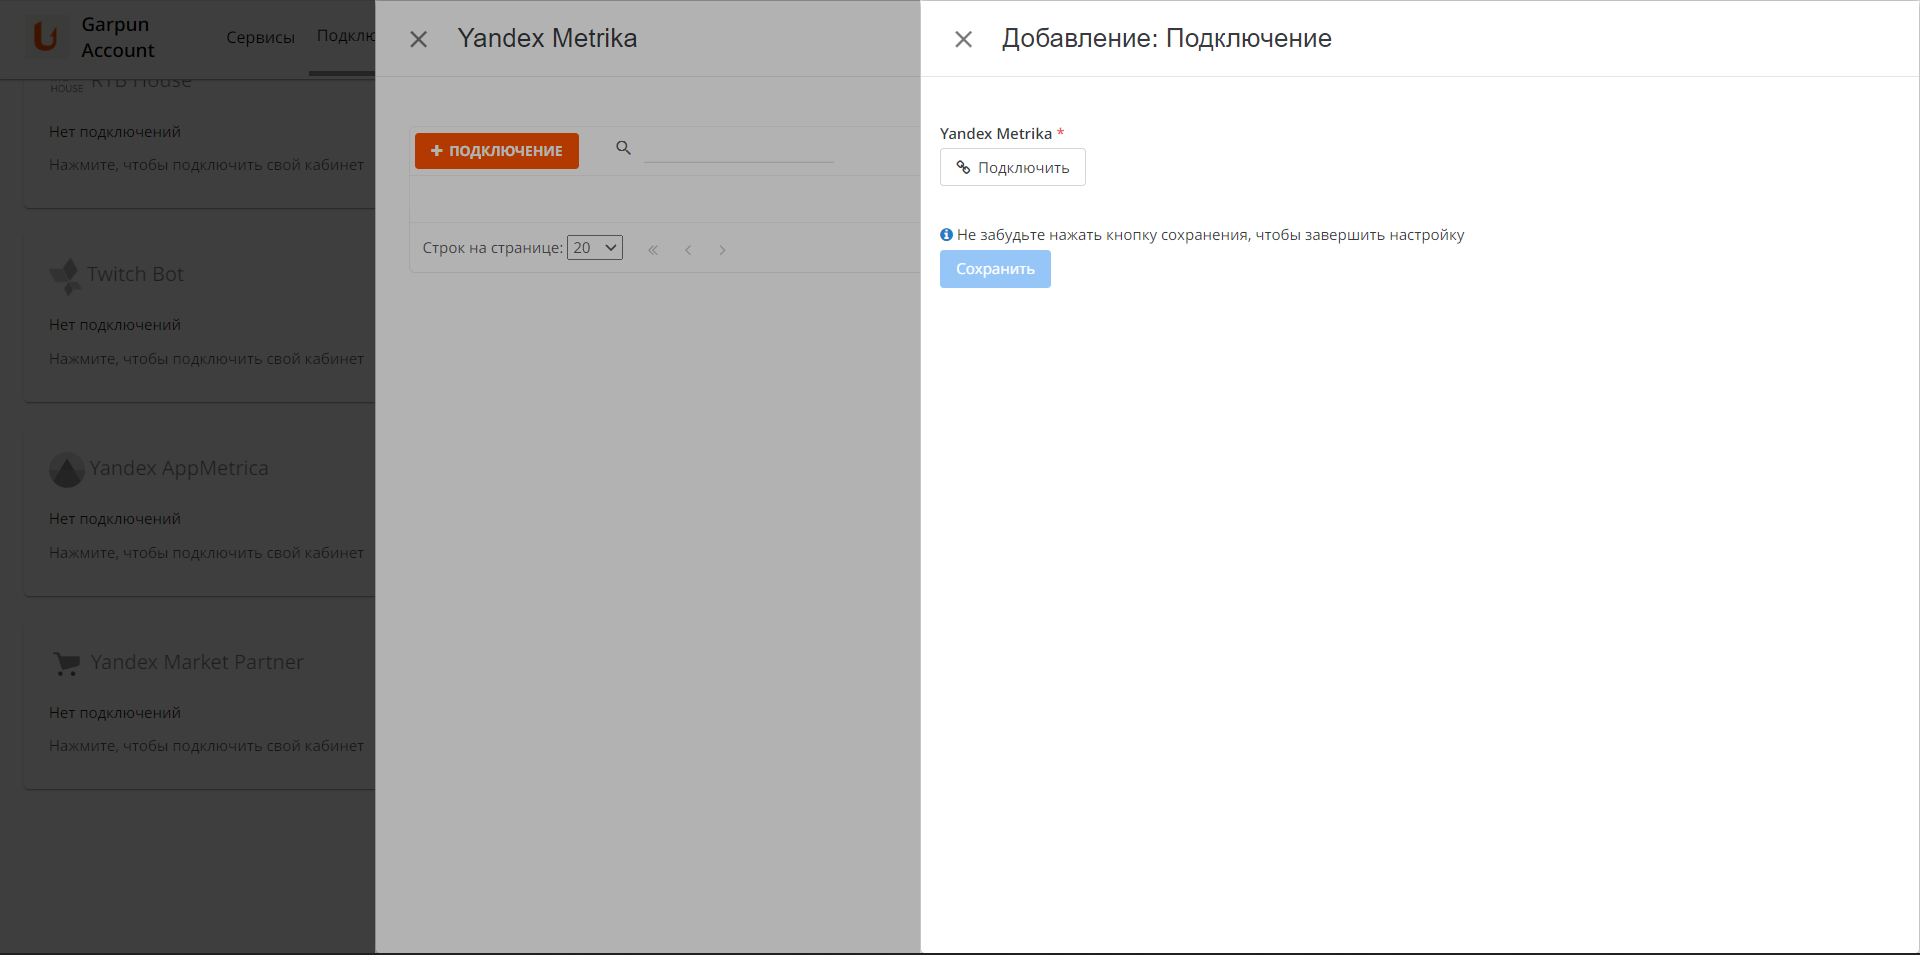
Task: Open the Twitch Bot card title
Action: pos(135,274)
